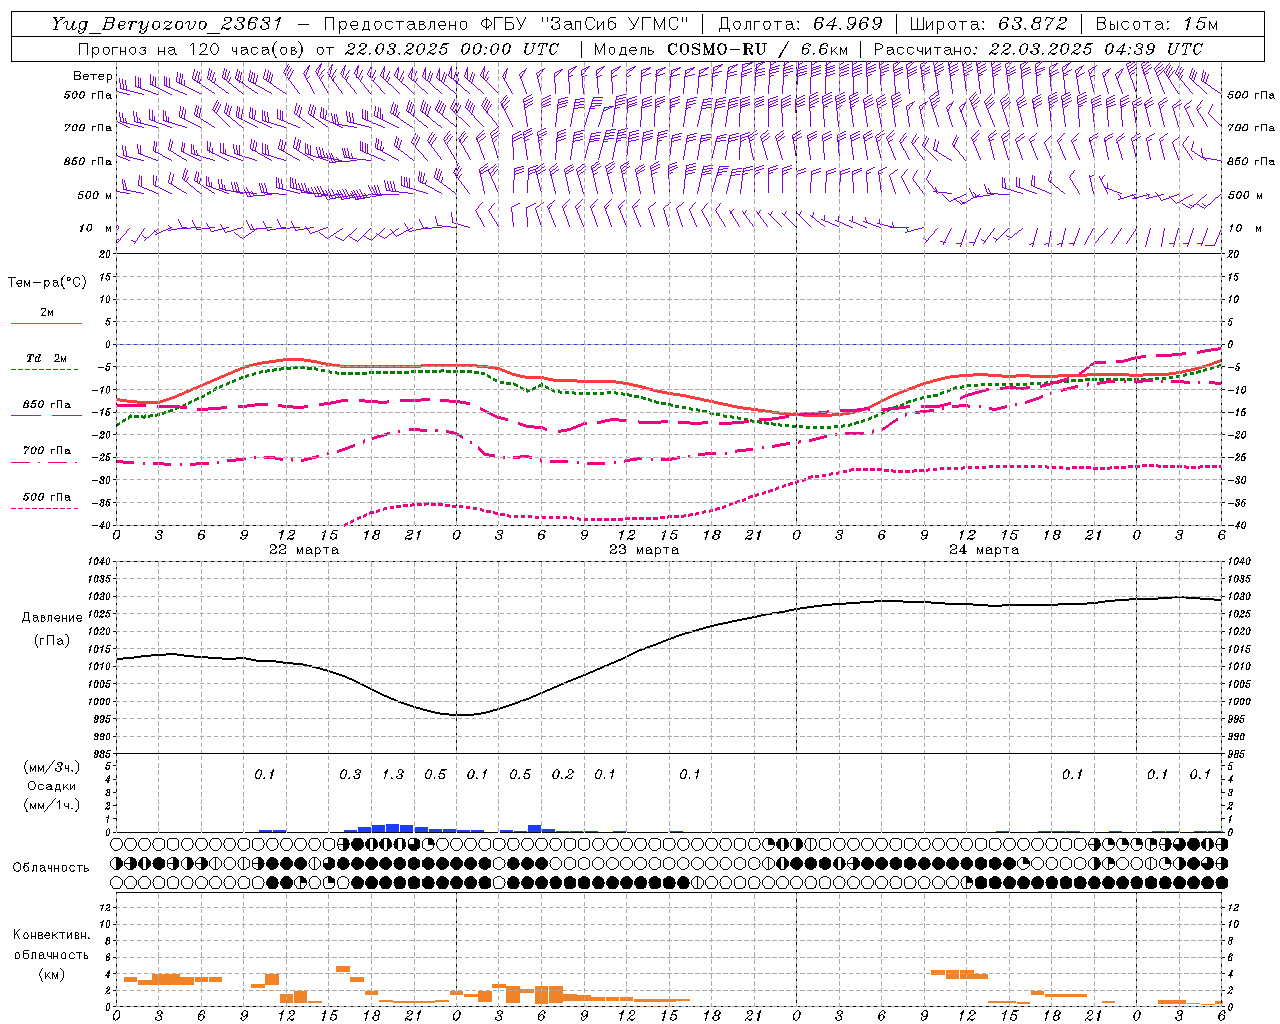Click the Долгота: 64.969 header value
This screenshot has height=1024, width=1280.
[800, 24]
